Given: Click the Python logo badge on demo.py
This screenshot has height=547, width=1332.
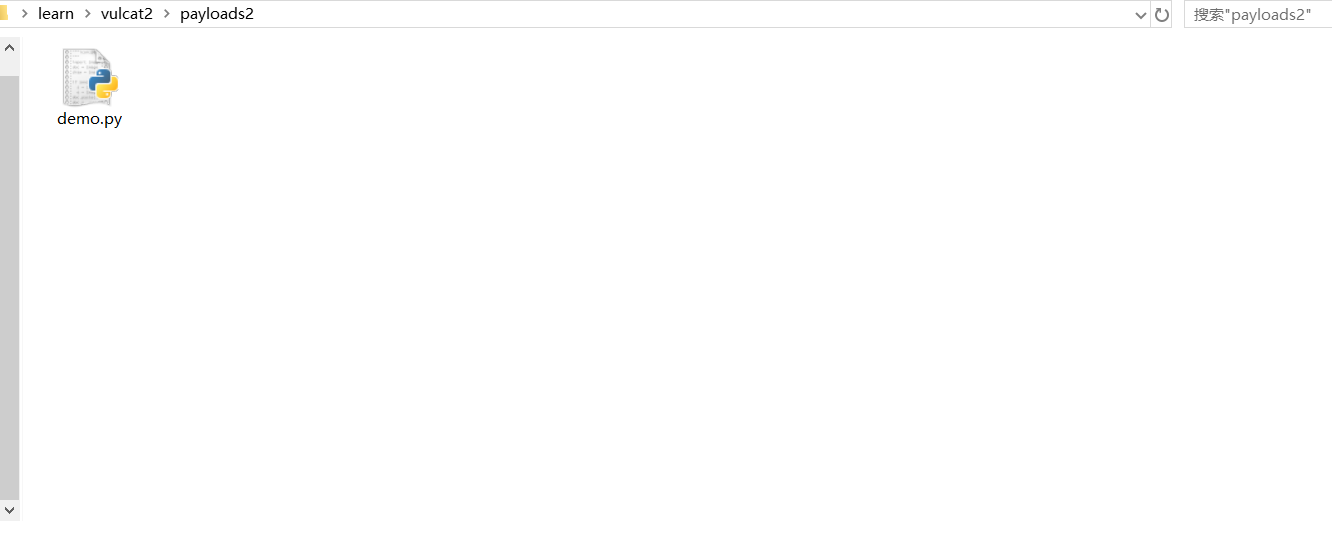Looking at the screenshot, I should 103,86.
